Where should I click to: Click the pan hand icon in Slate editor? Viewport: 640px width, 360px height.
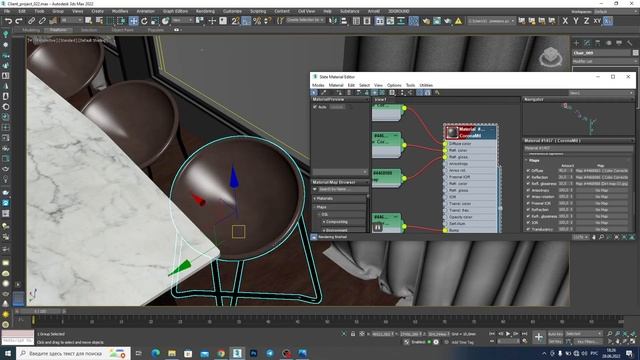coord(594,237)
